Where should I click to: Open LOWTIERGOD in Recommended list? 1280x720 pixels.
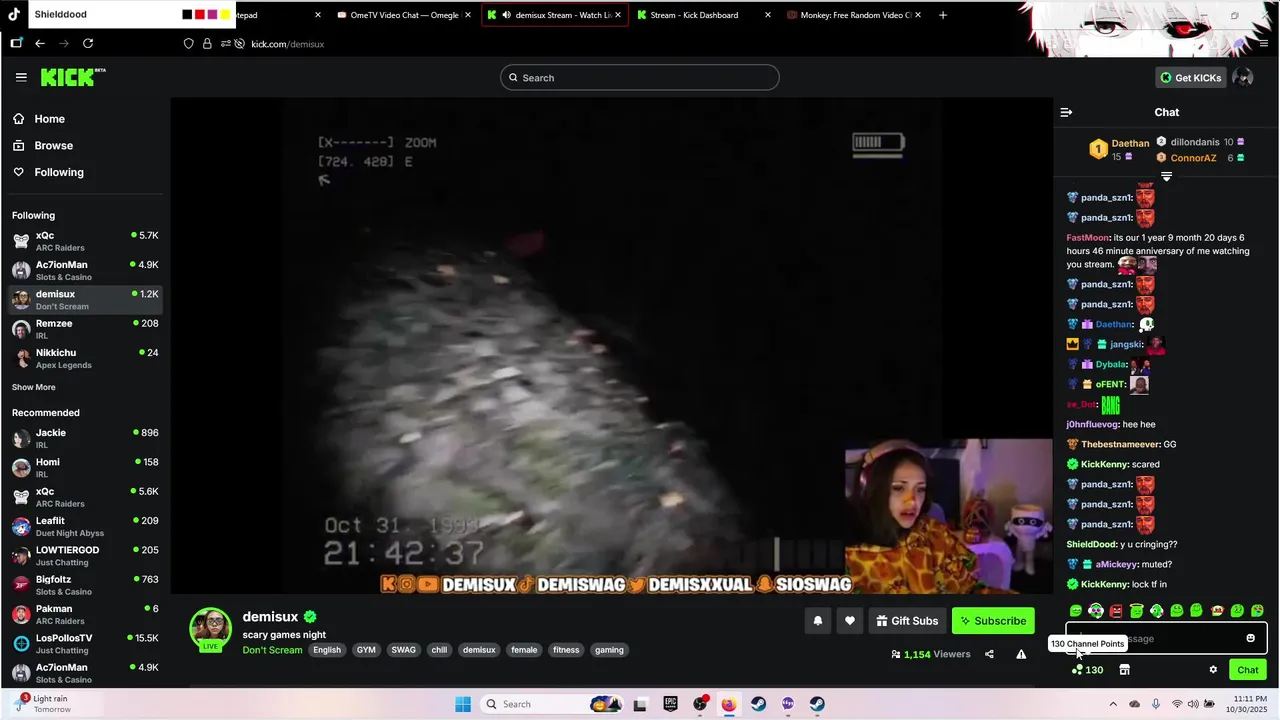85,555
